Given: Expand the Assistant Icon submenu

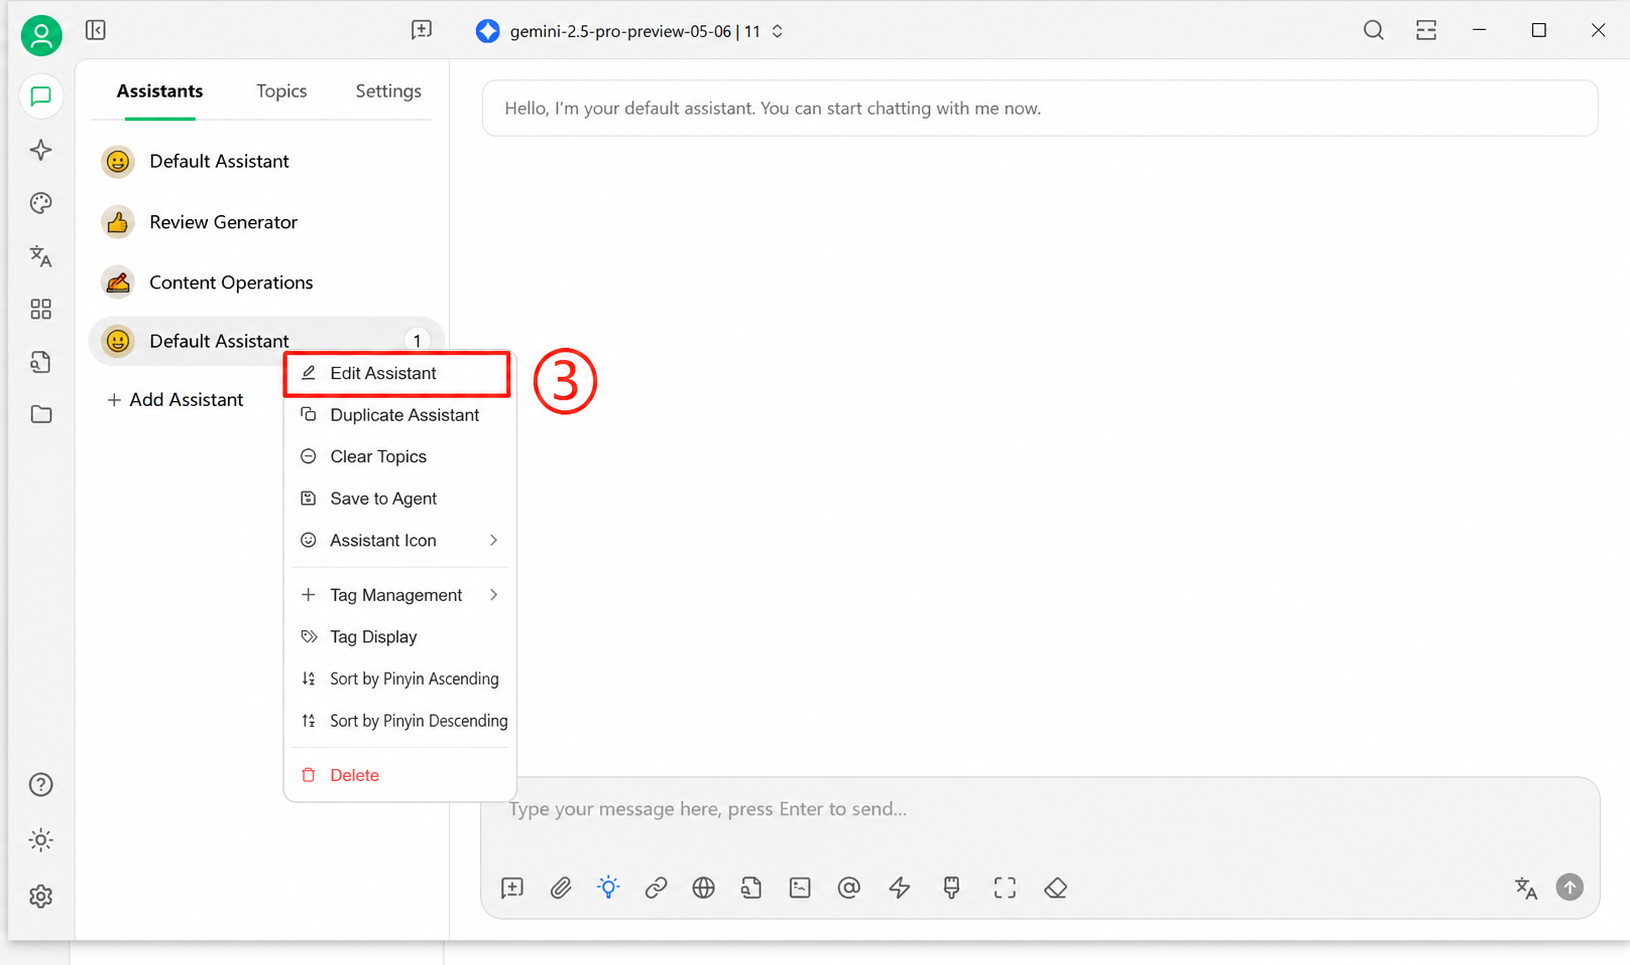Looking at the screenshot, I should 400,540.
